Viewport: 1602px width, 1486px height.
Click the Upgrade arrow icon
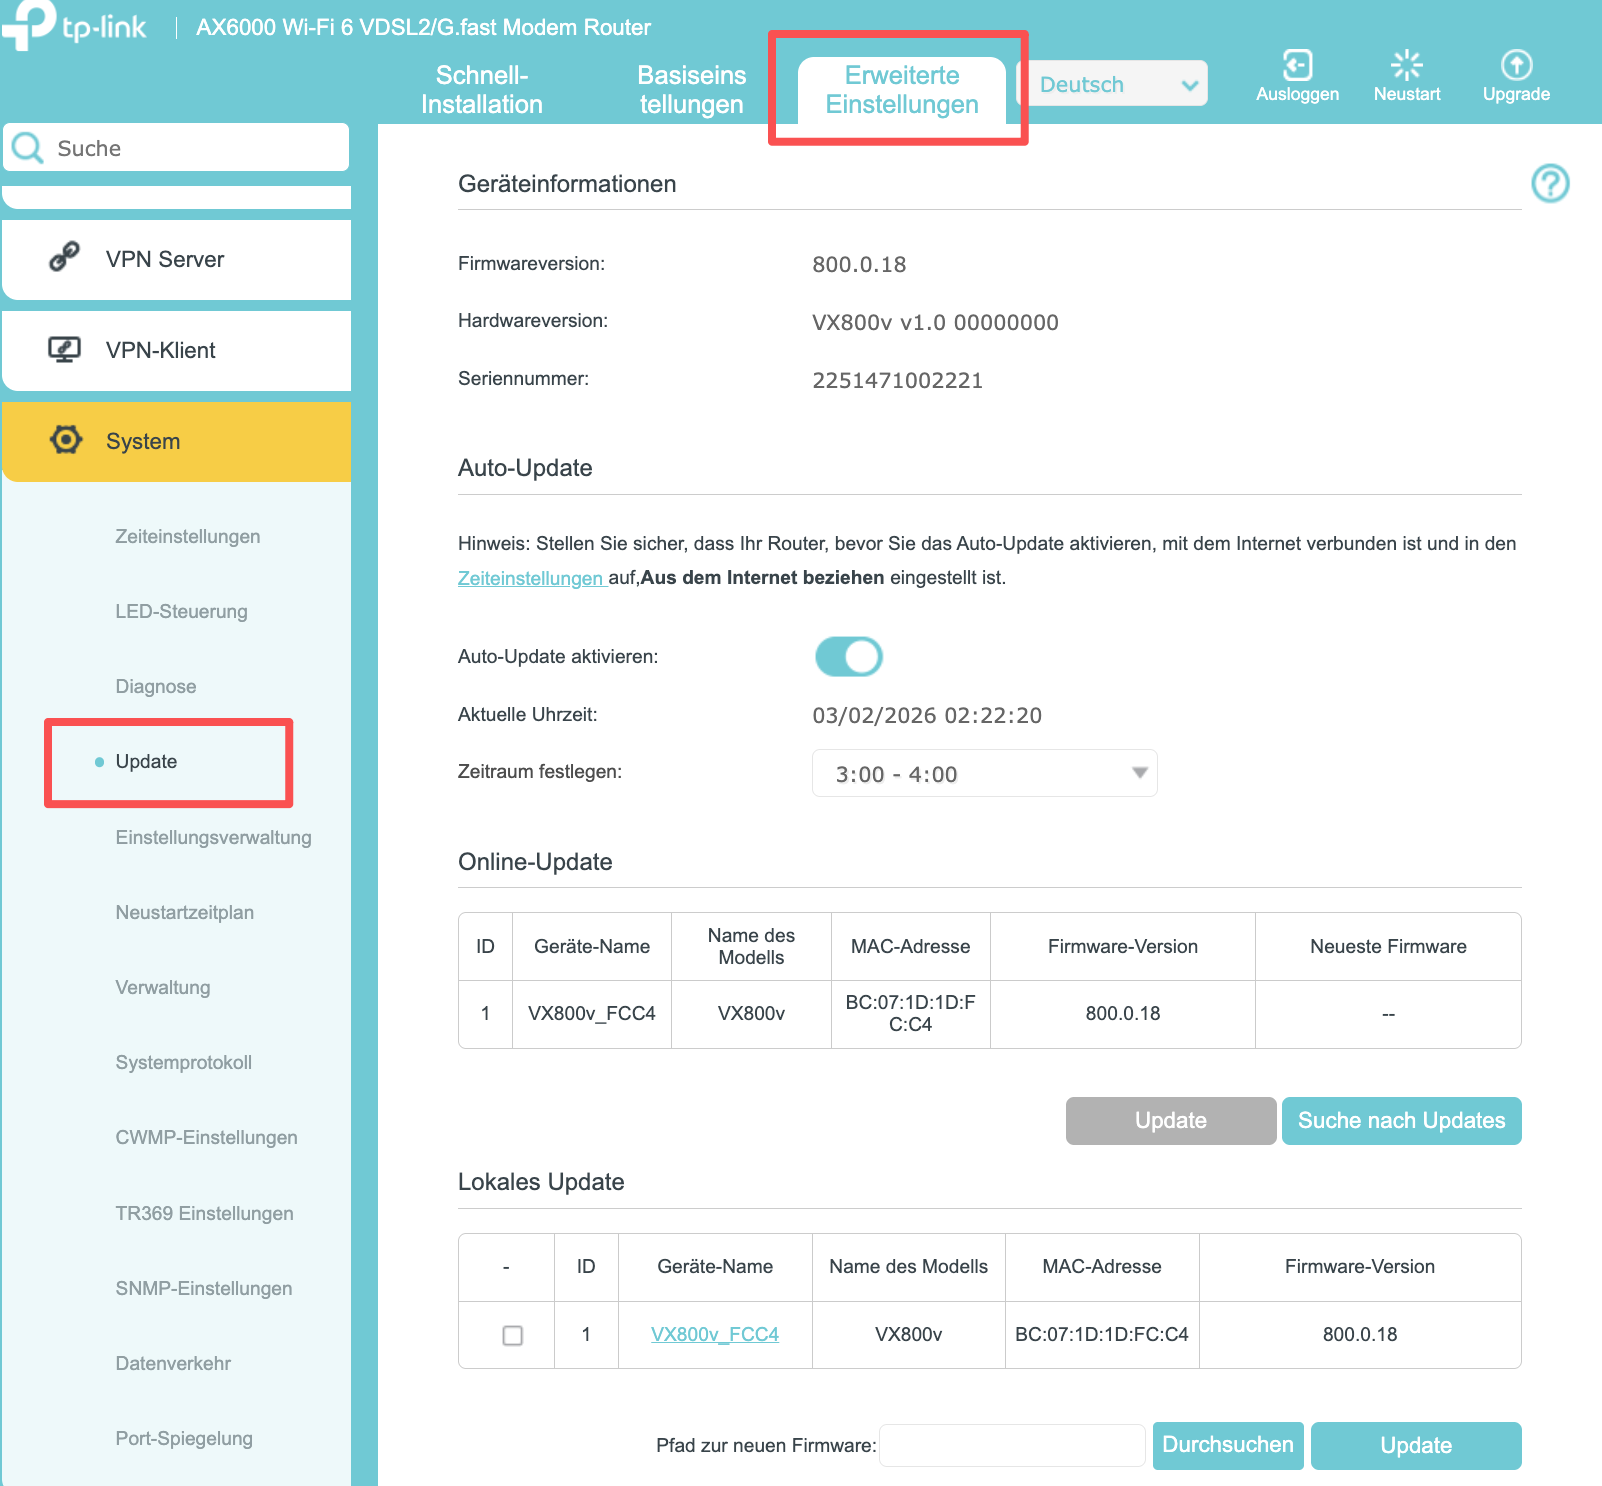pos(1516,65)
